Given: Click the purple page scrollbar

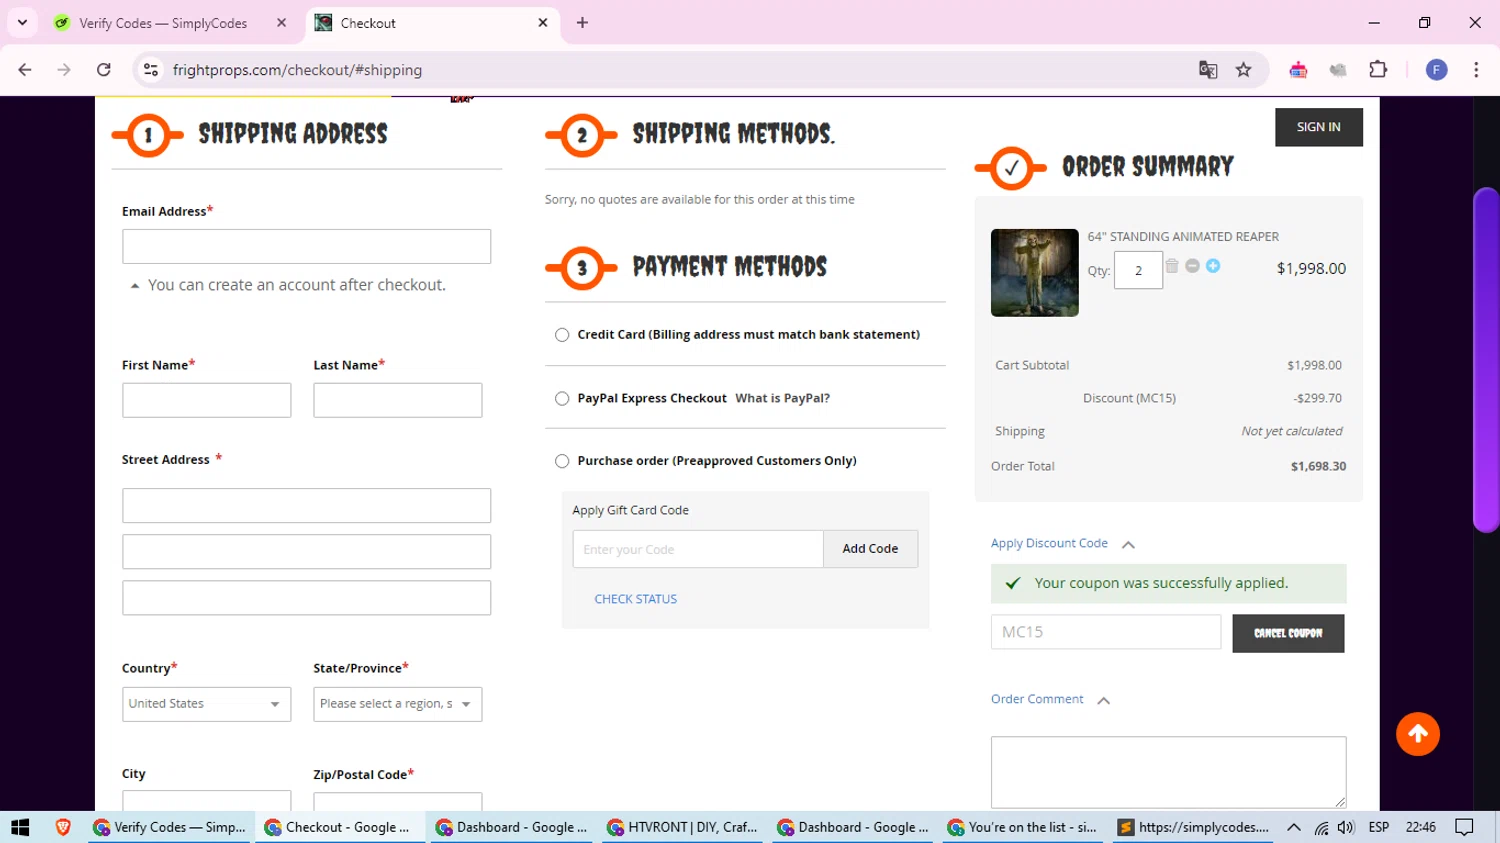Looking at the screenshot, I should 1486,360.
